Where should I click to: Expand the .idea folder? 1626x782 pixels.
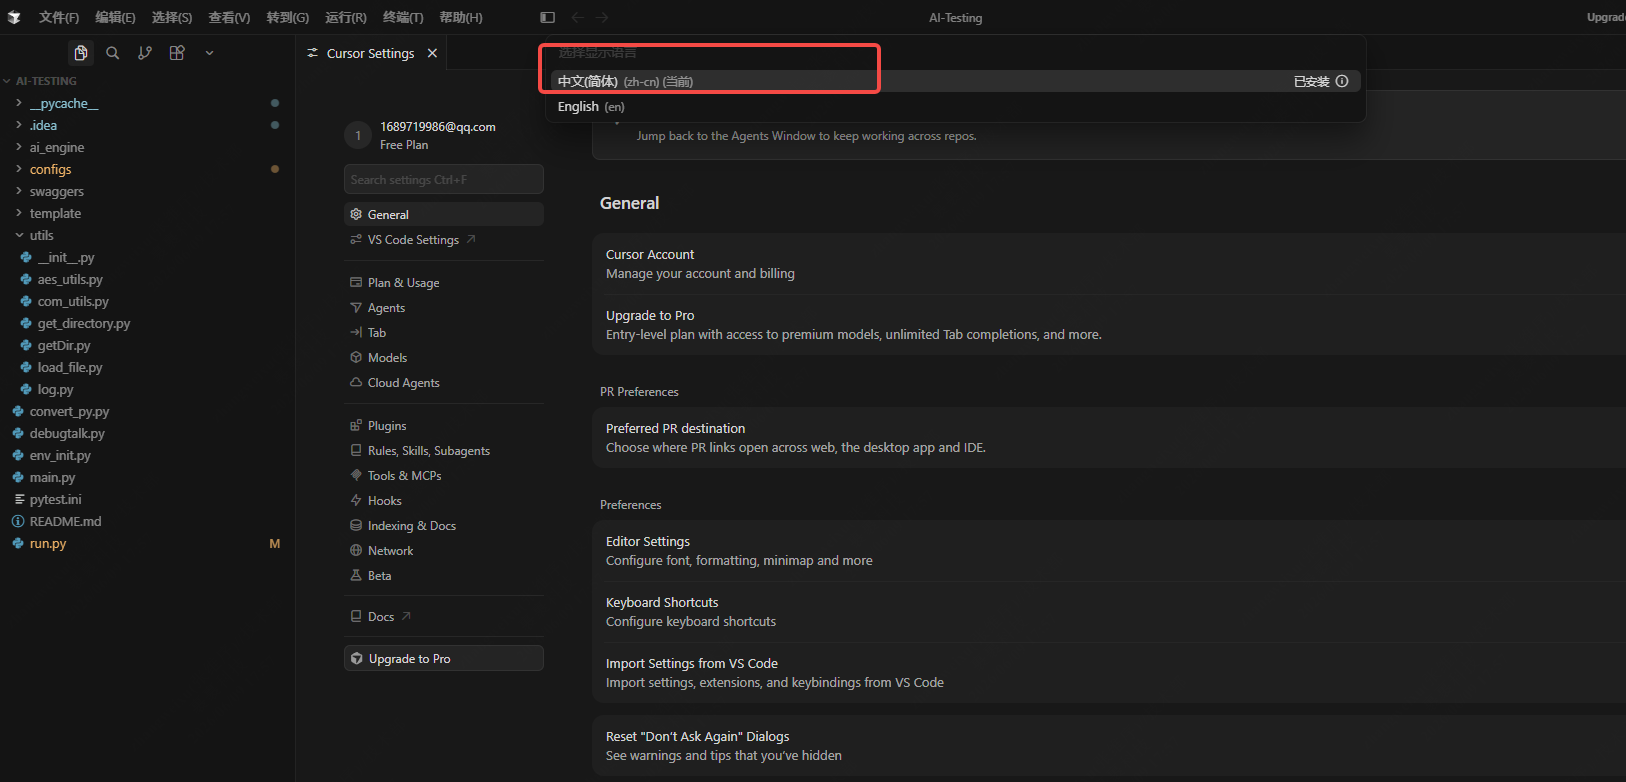(x=147, y=125)
